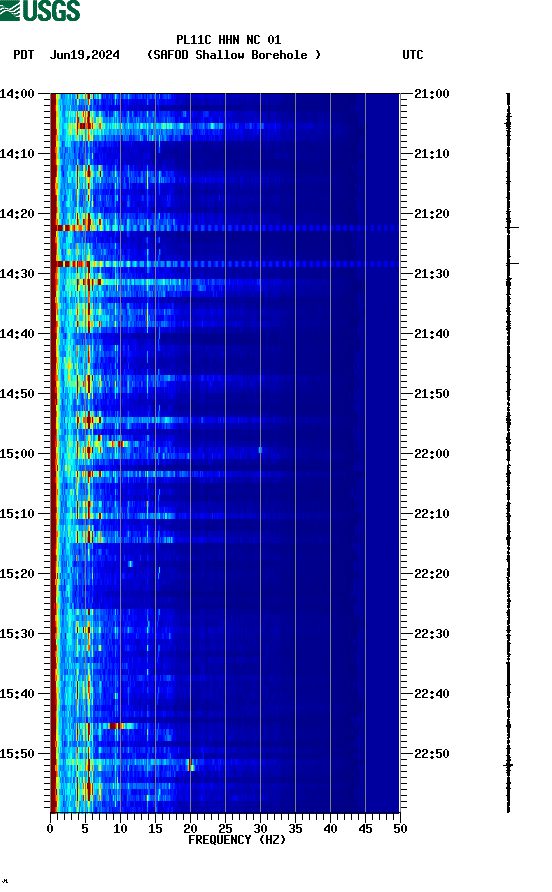Click the 22:30 UTC time label
This screenshot has height=892, width=552.
click(432, 634)
